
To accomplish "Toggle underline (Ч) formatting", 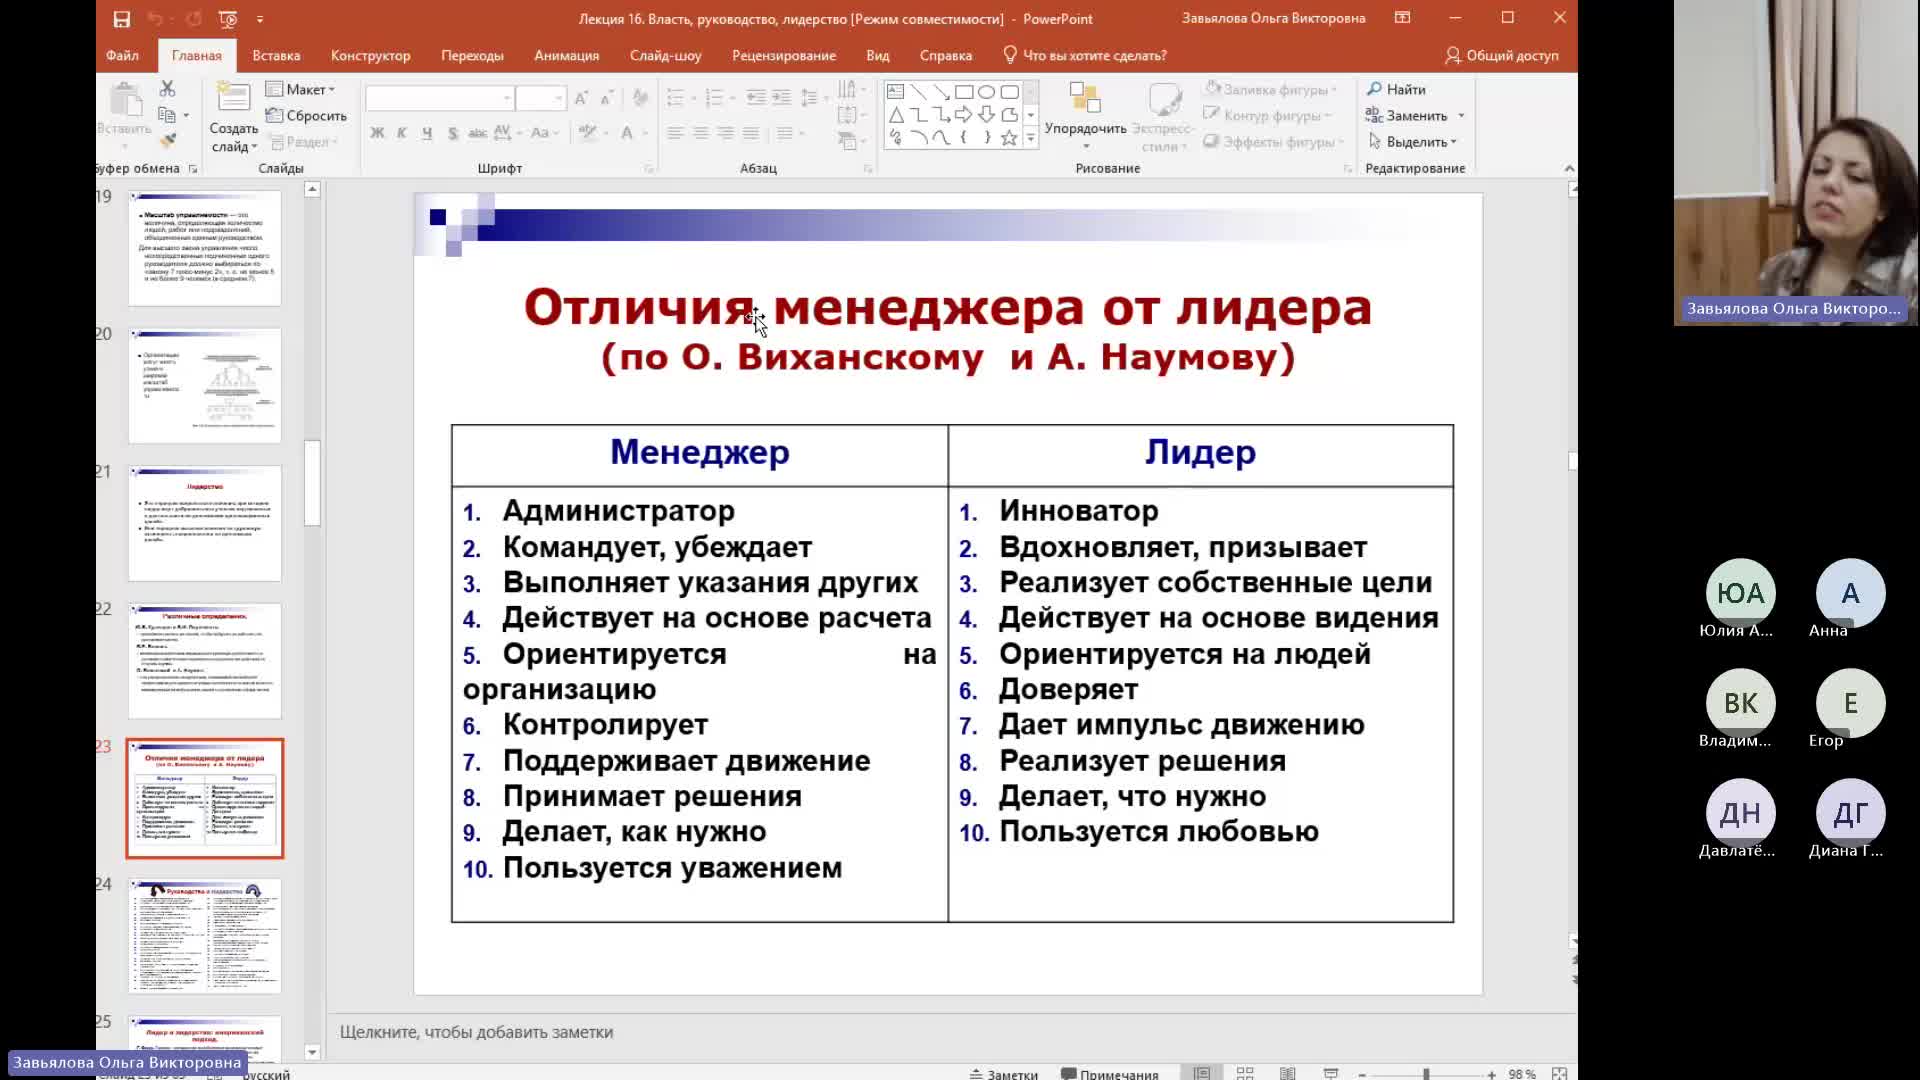I will [427, 132].
